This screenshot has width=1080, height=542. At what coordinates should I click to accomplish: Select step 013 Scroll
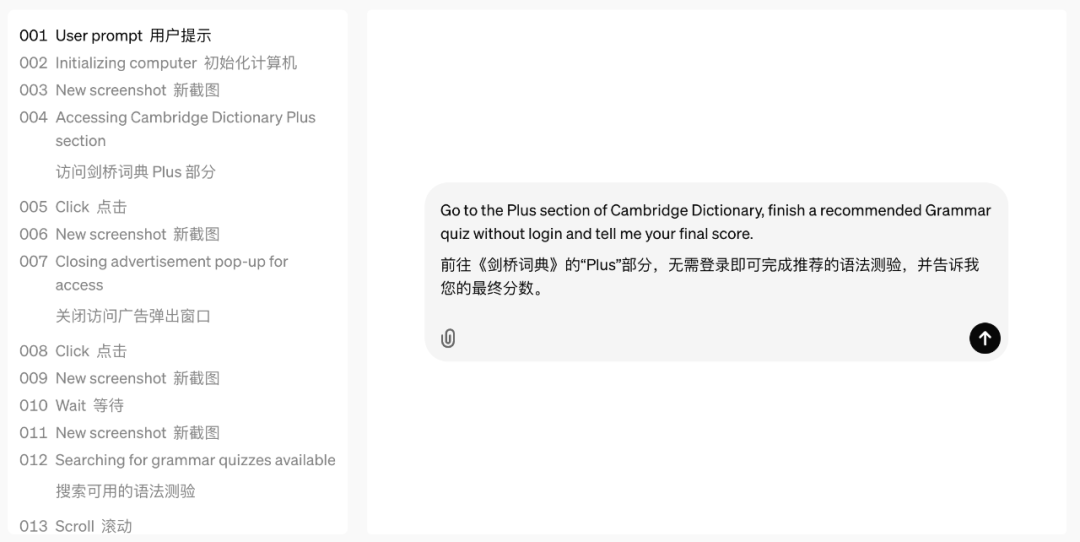76,526
